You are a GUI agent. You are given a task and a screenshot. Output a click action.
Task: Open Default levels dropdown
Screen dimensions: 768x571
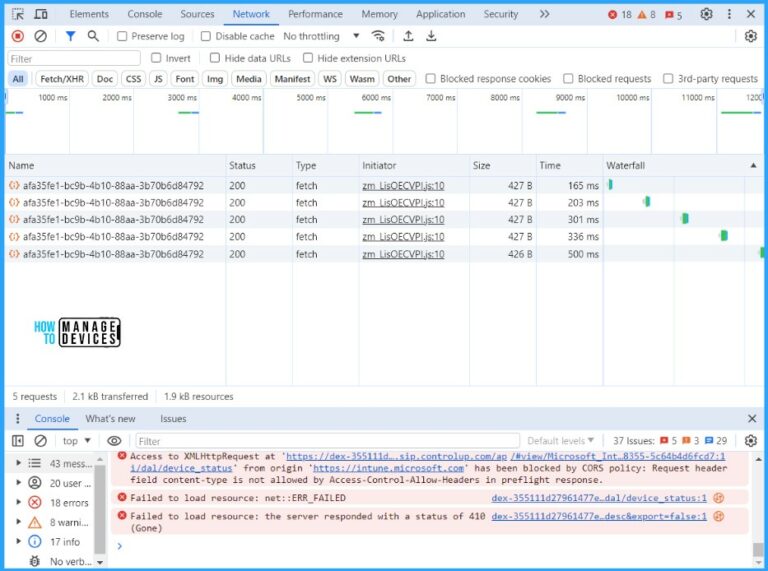point(560,441)
